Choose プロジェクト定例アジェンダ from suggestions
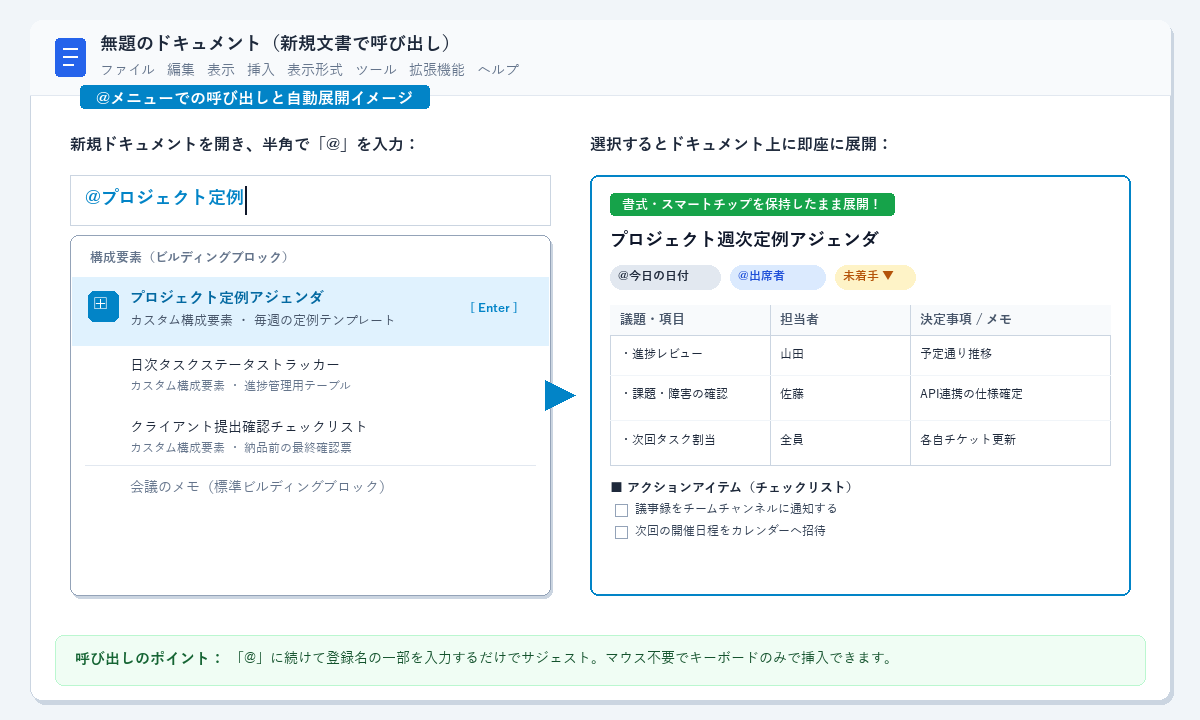Image resolution: width=1200 pixels, height=720 pixels. pos(310,311)
